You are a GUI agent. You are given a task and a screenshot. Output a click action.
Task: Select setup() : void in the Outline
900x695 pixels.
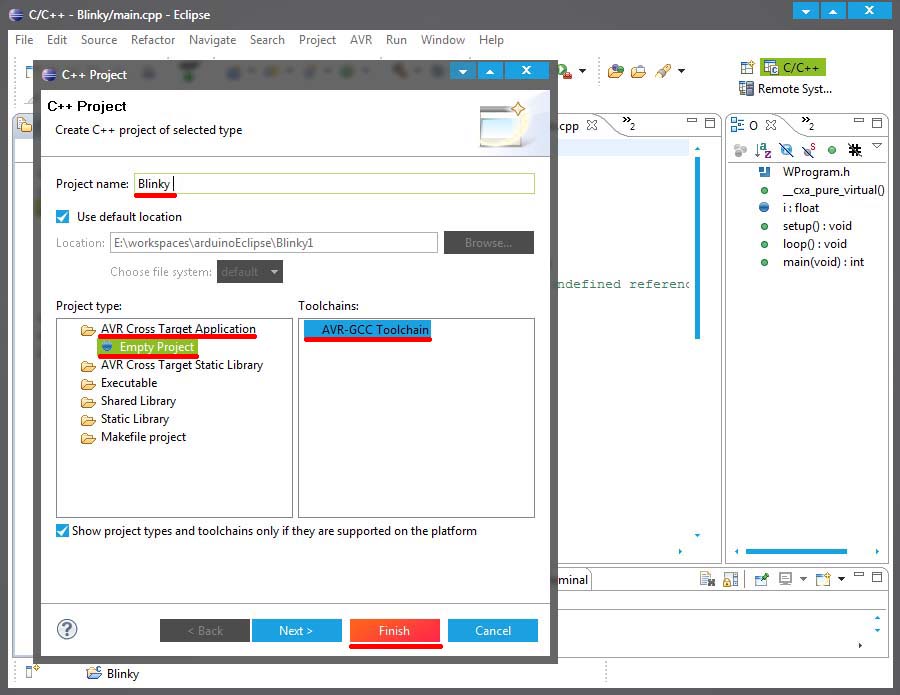817,226
